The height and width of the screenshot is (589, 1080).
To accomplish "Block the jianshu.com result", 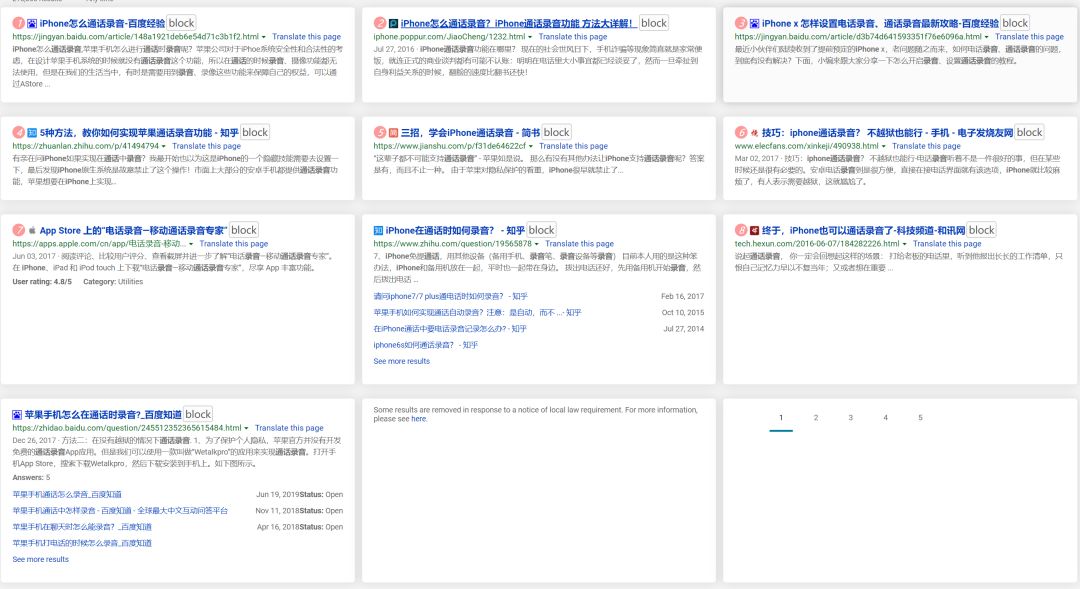I will tap(557, 132).
